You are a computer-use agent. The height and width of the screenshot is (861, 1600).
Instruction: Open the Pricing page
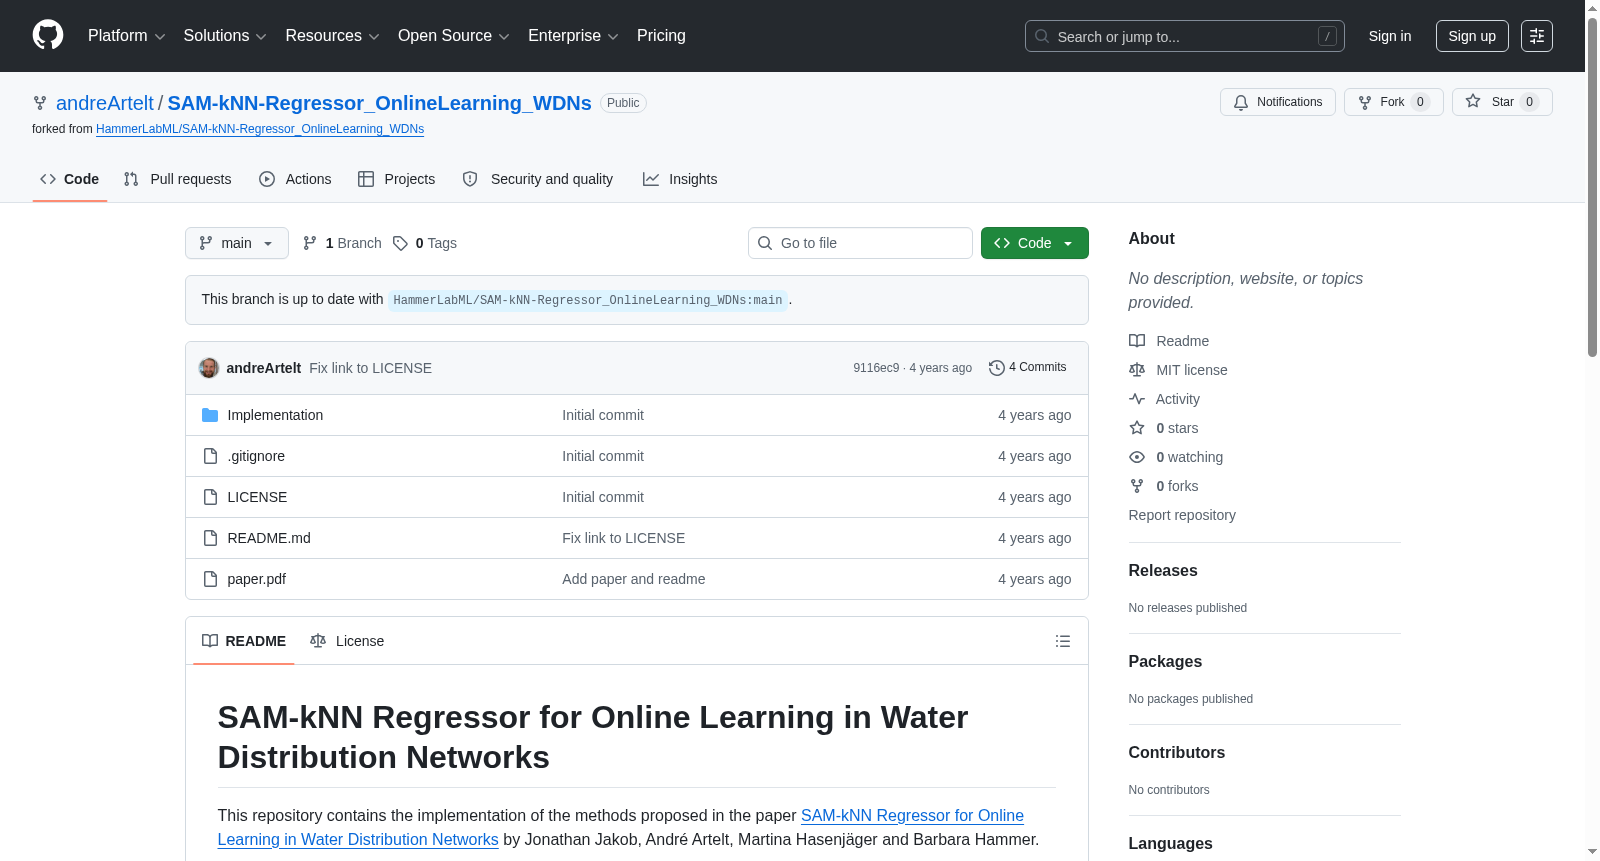661,36
